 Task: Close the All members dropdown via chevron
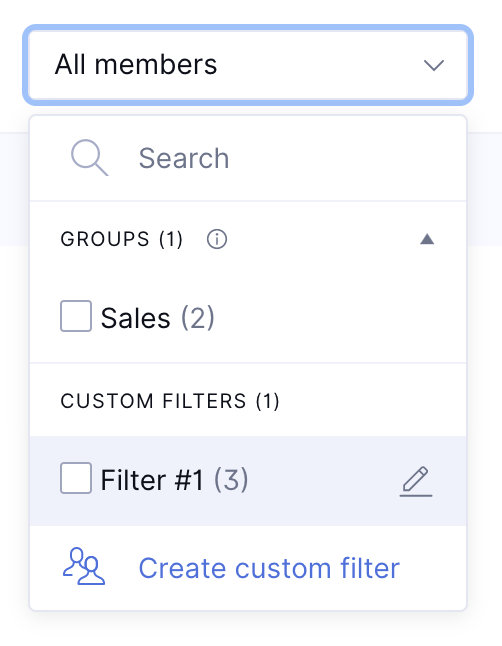(x=434, y=65)
